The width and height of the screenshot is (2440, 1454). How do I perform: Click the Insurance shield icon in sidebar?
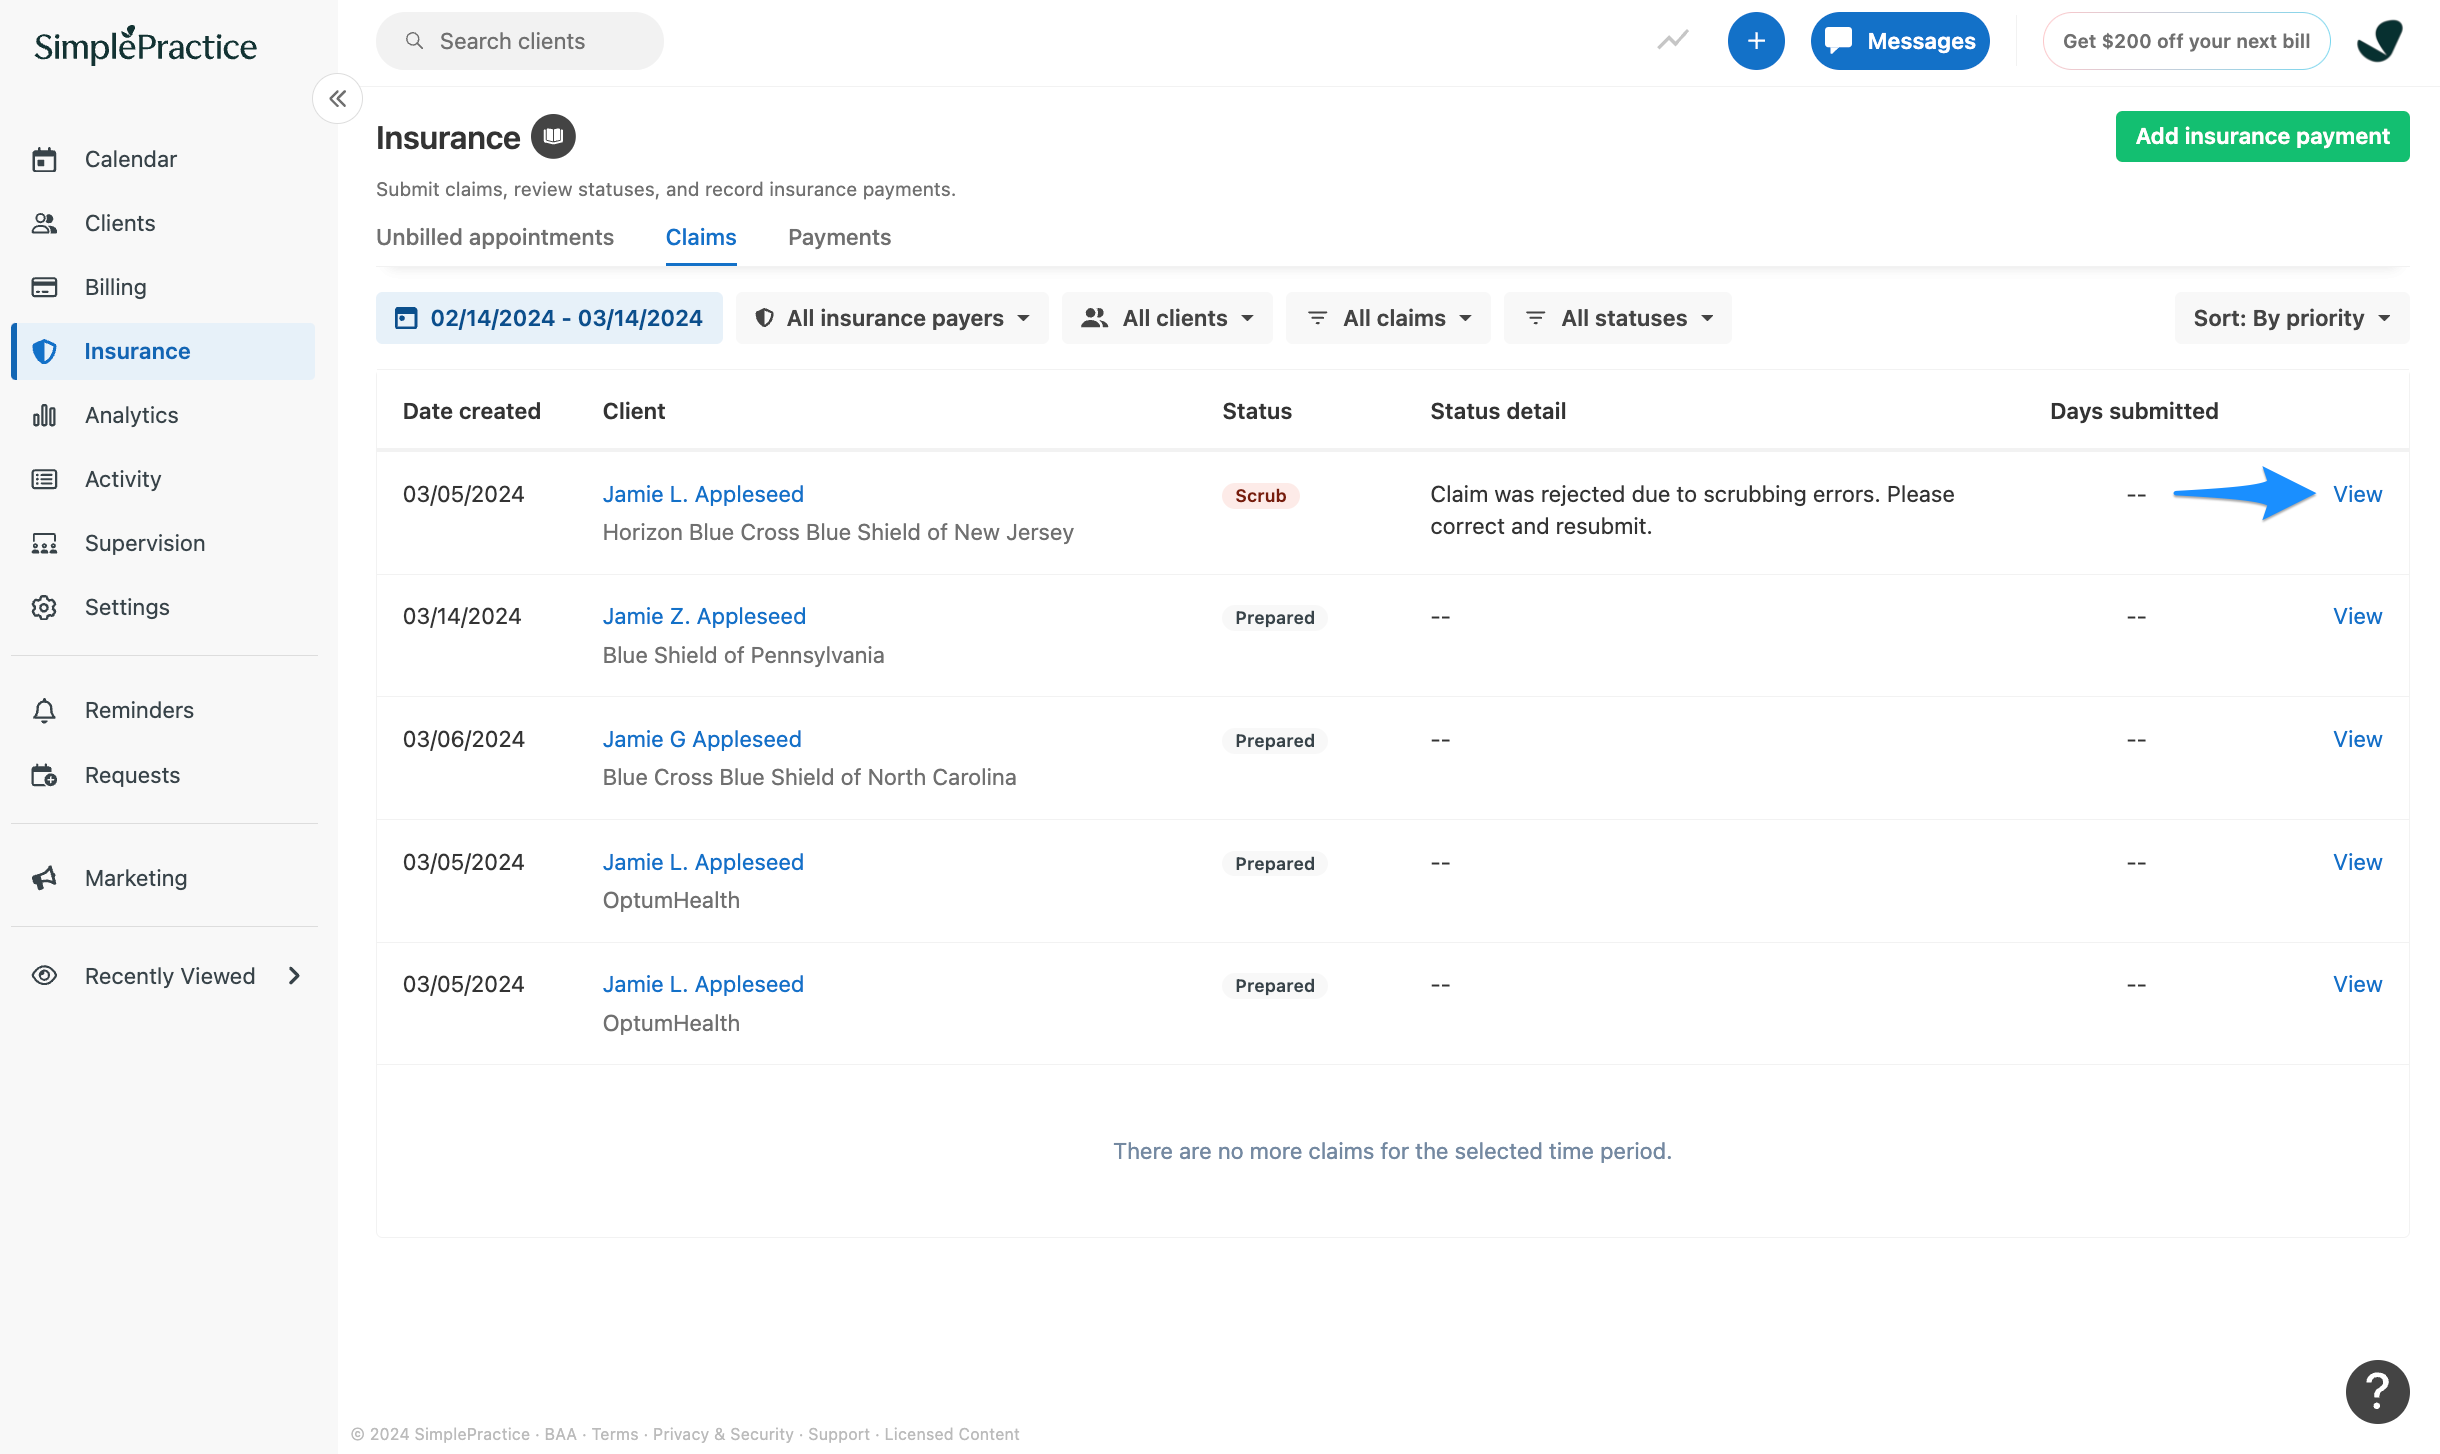click(44, 351)
